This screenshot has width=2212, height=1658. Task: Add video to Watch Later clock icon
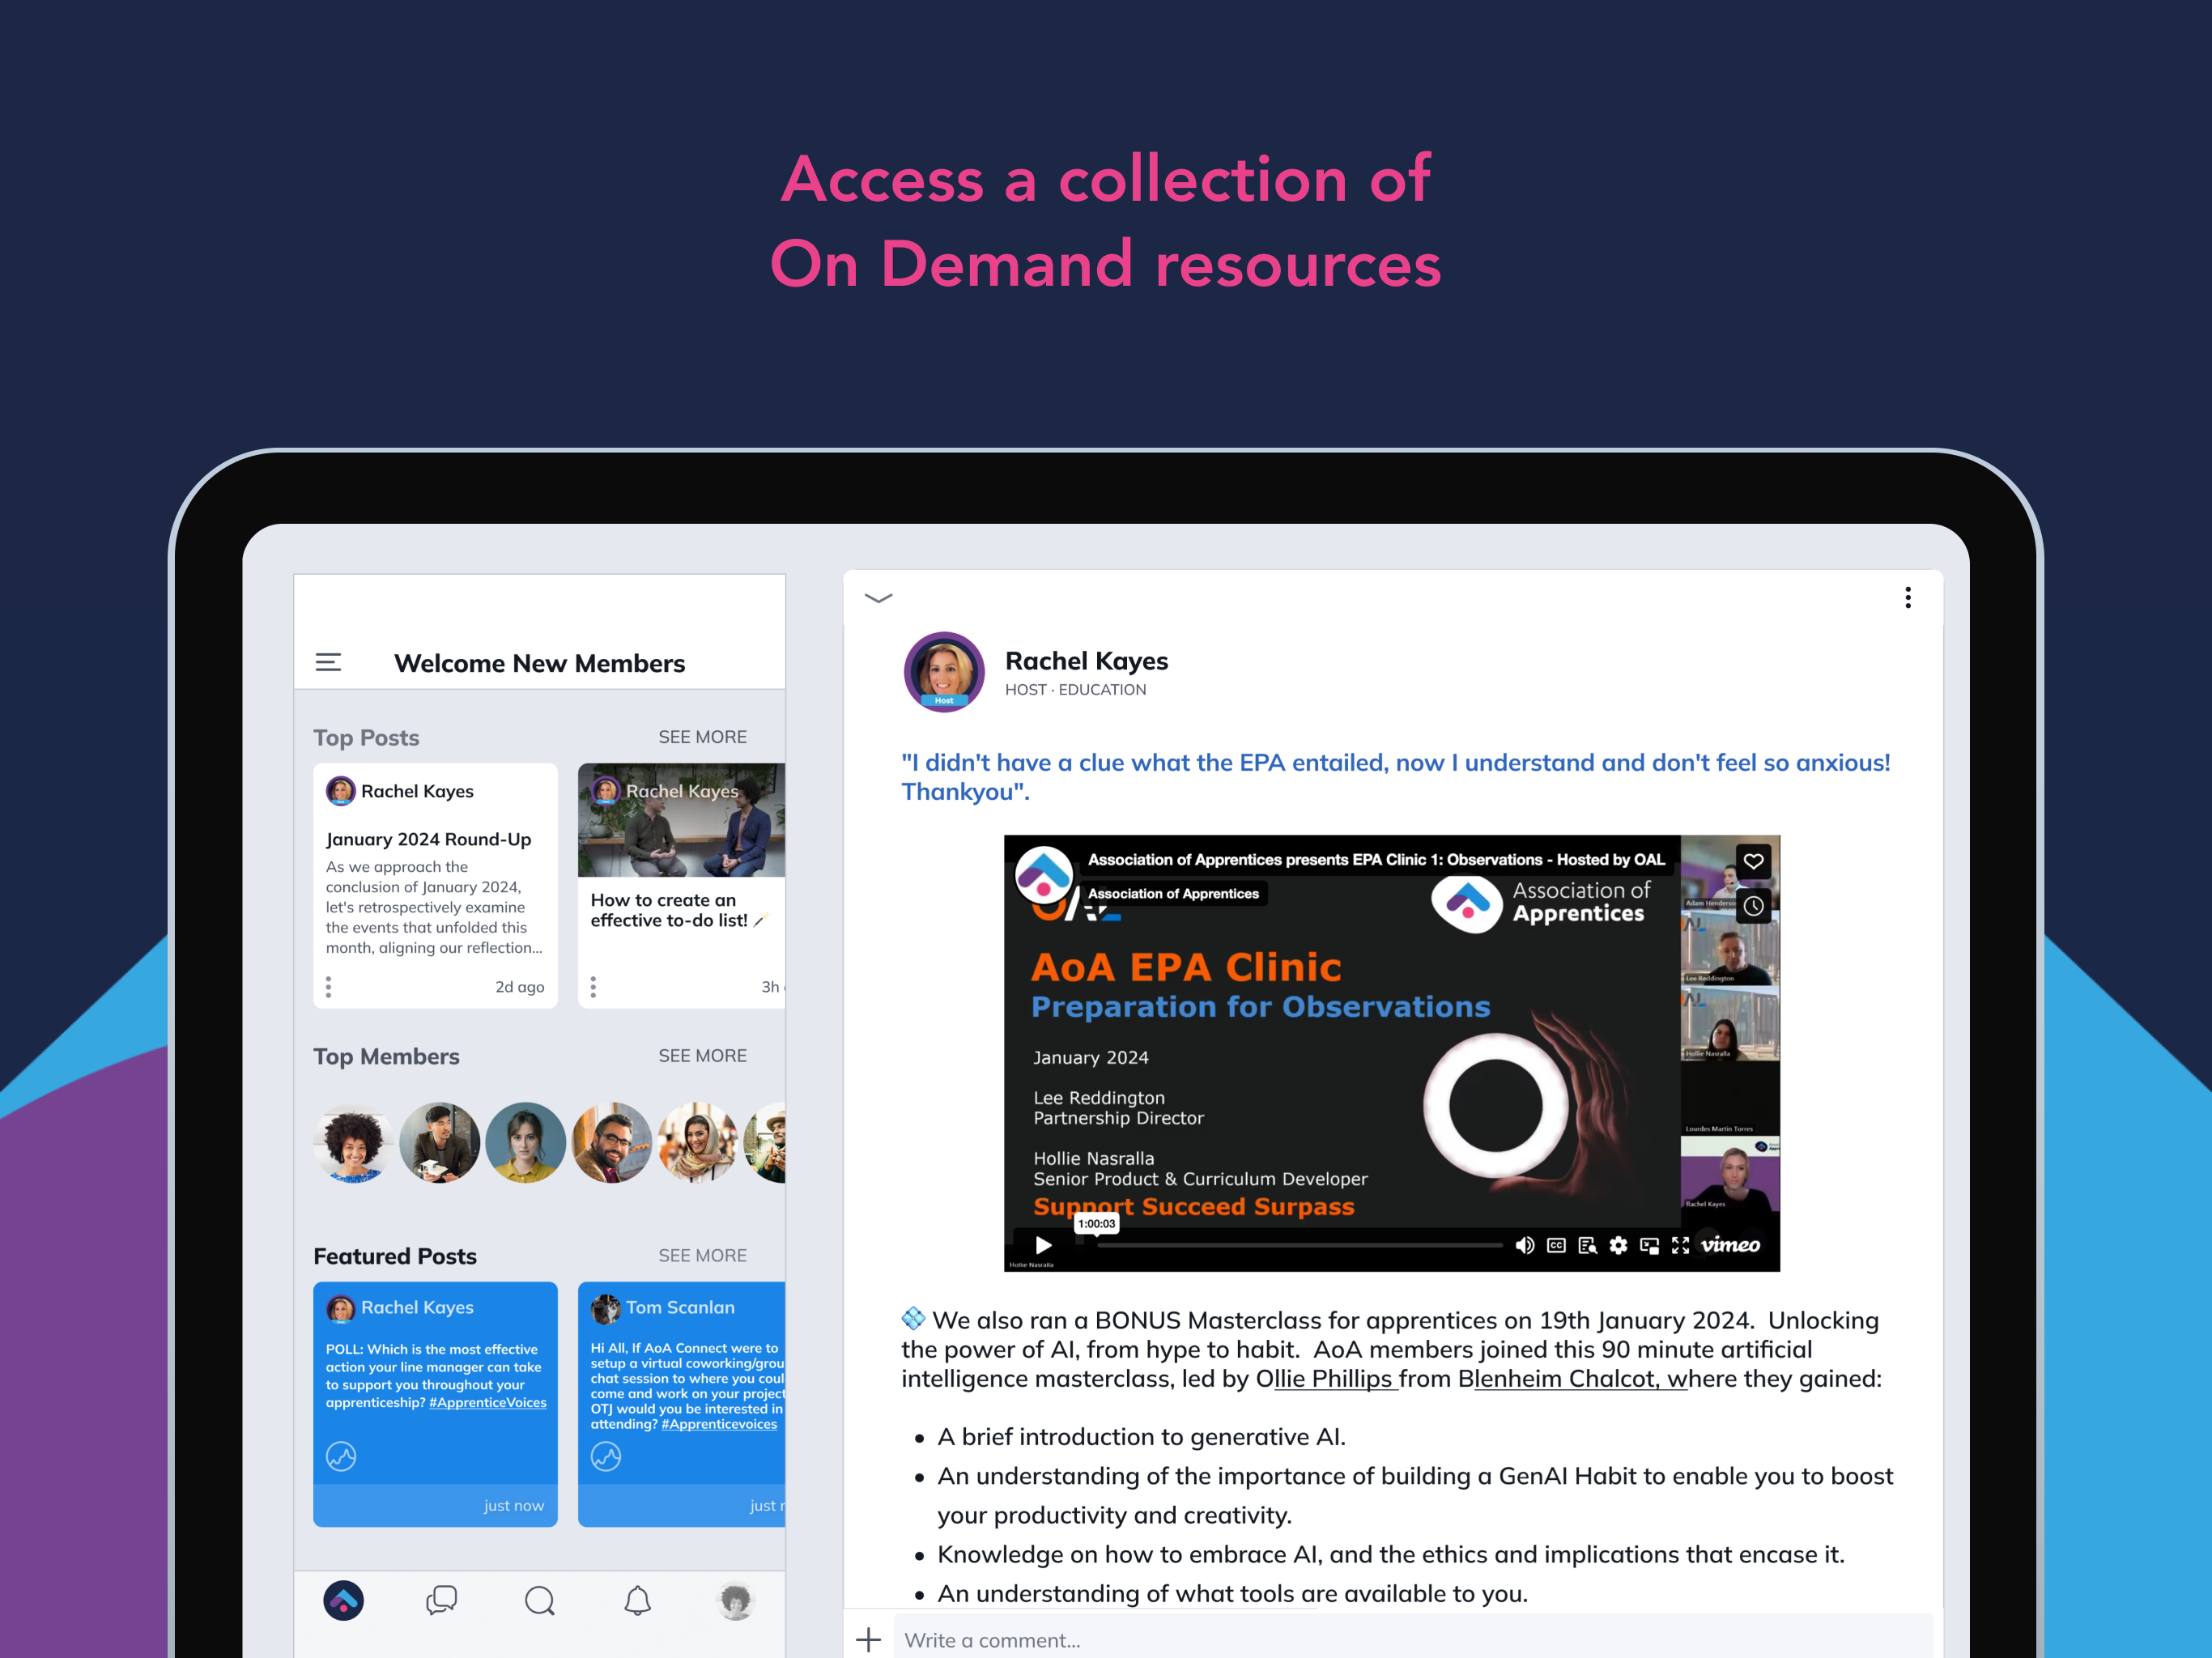[x=1753, y=906]
